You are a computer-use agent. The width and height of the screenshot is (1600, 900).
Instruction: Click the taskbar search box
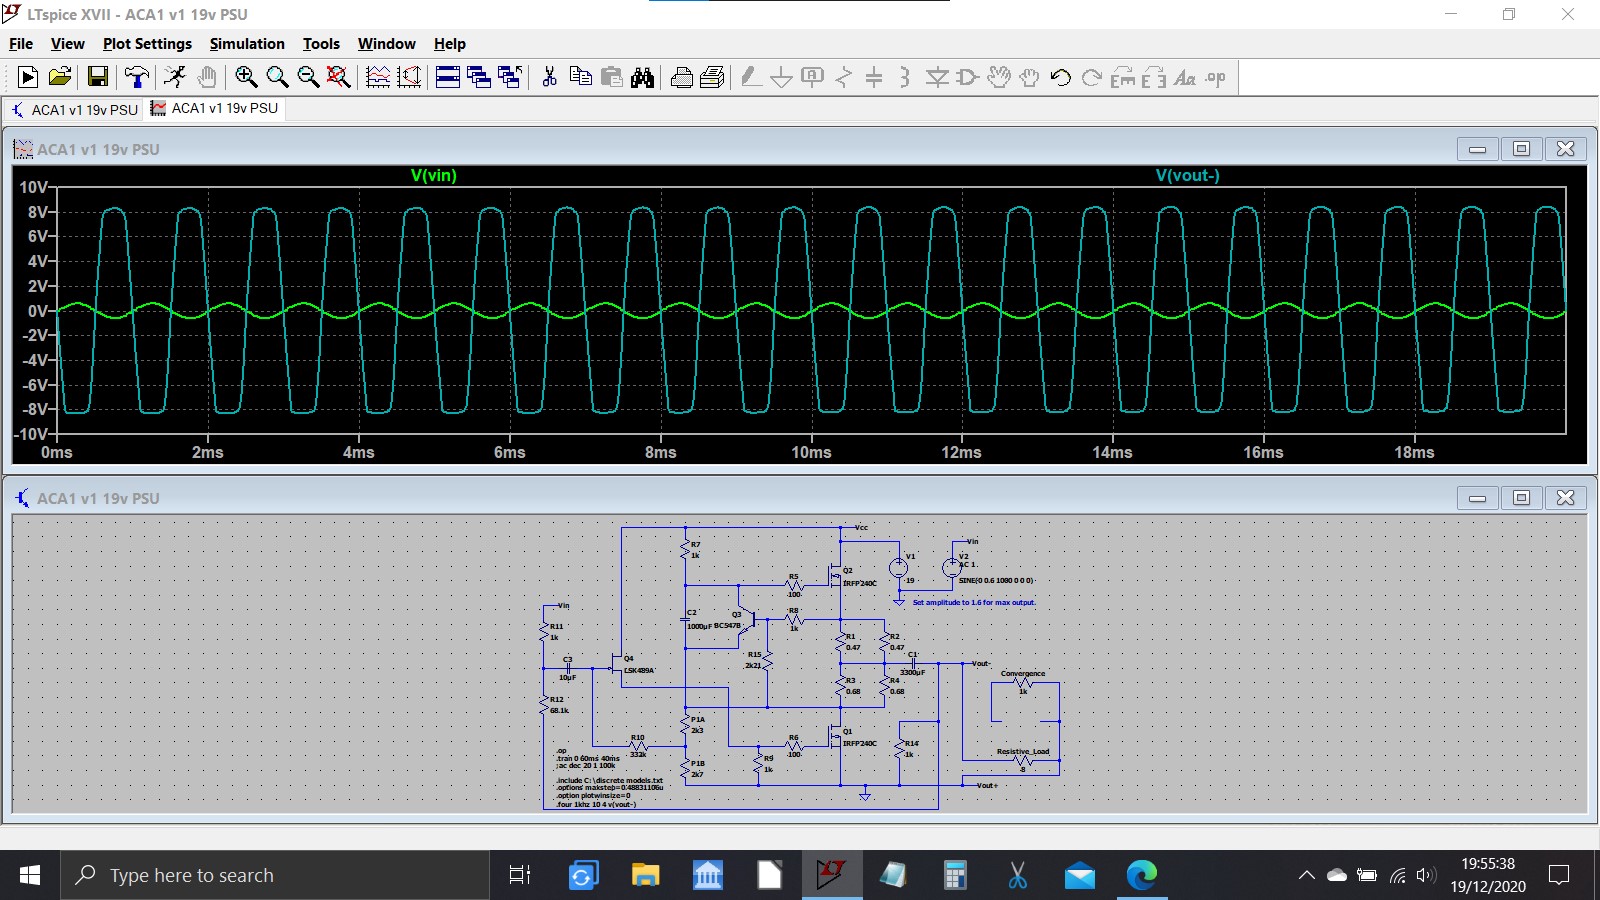(x=275, y=875)
